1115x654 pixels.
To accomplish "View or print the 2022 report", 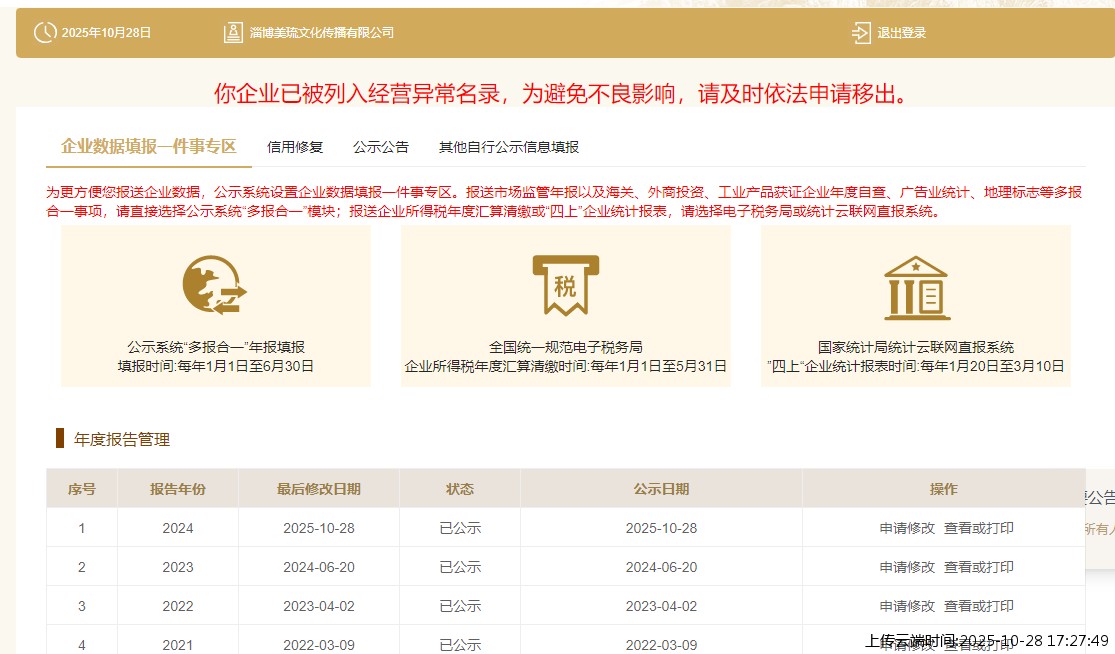I will 978,606.
